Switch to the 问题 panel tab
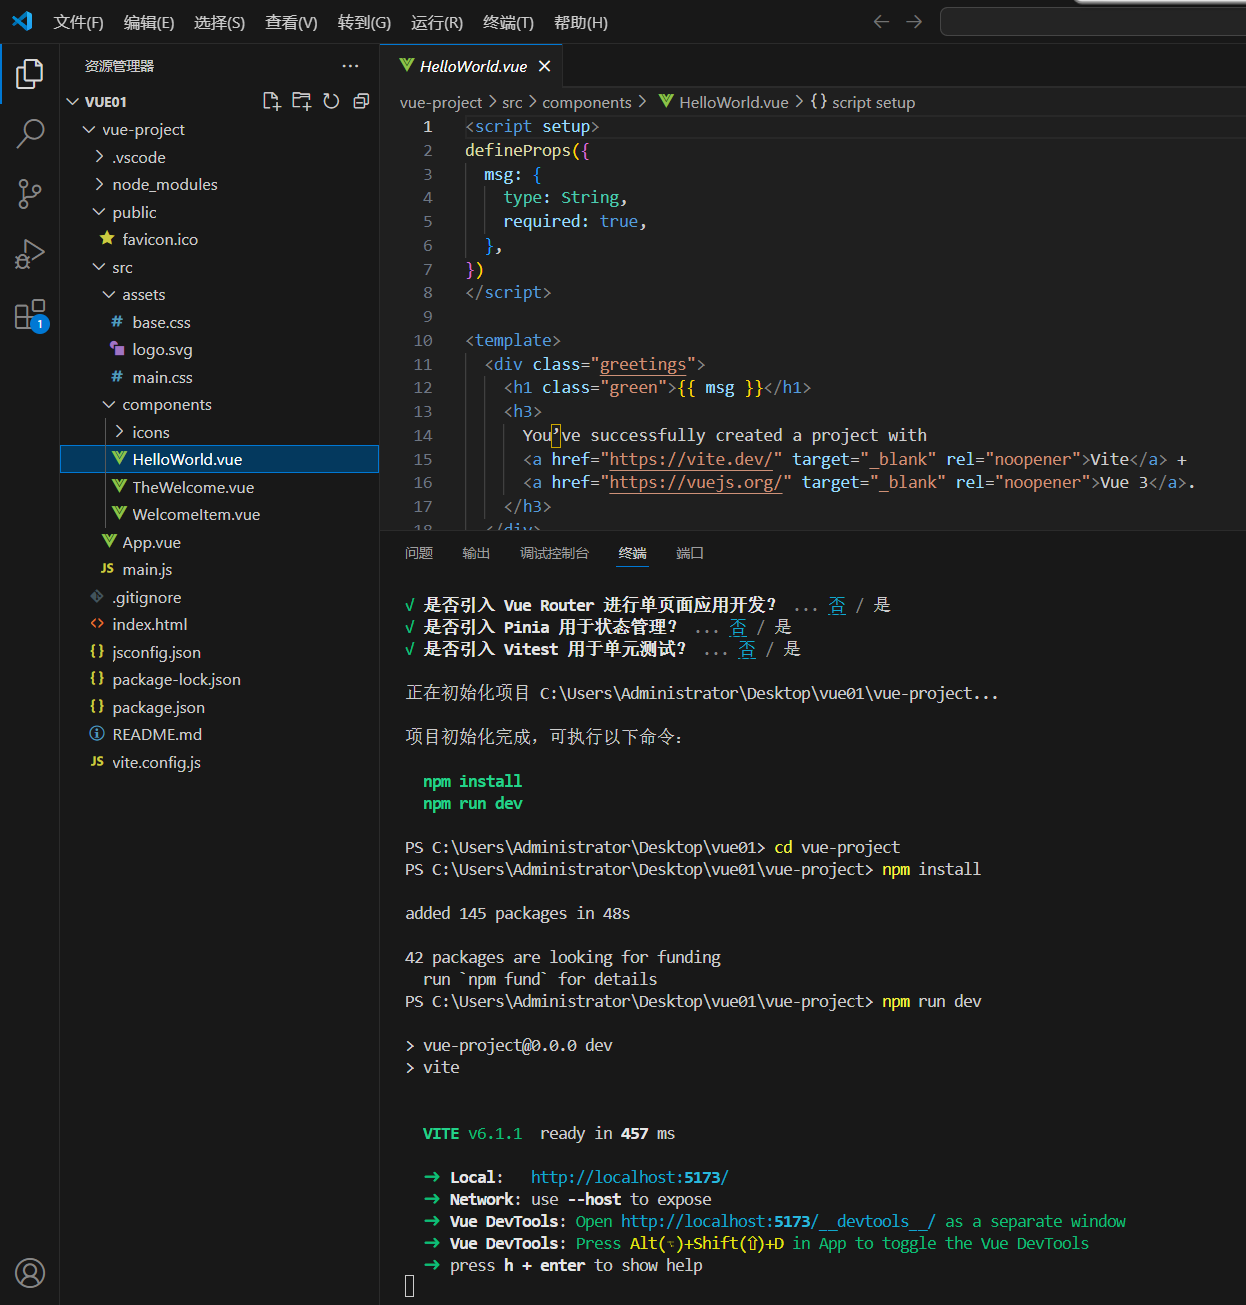 [419, 553]
